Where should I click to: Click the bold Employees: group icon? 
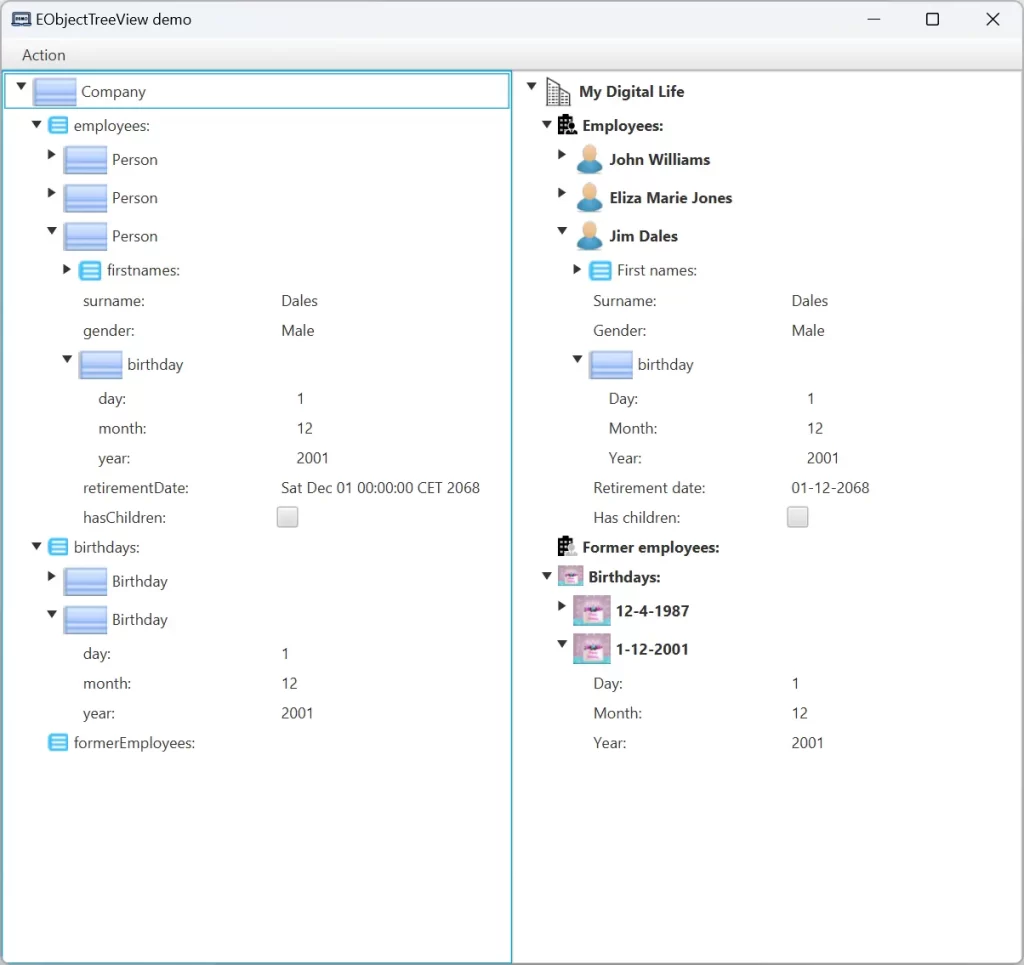(567, 125)
